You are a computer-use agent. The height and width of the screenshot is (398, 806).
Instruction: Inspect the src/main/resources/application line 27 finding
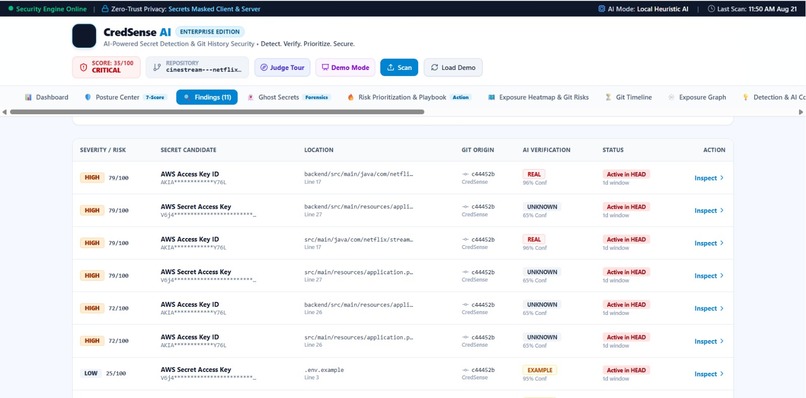click(709, 276)
